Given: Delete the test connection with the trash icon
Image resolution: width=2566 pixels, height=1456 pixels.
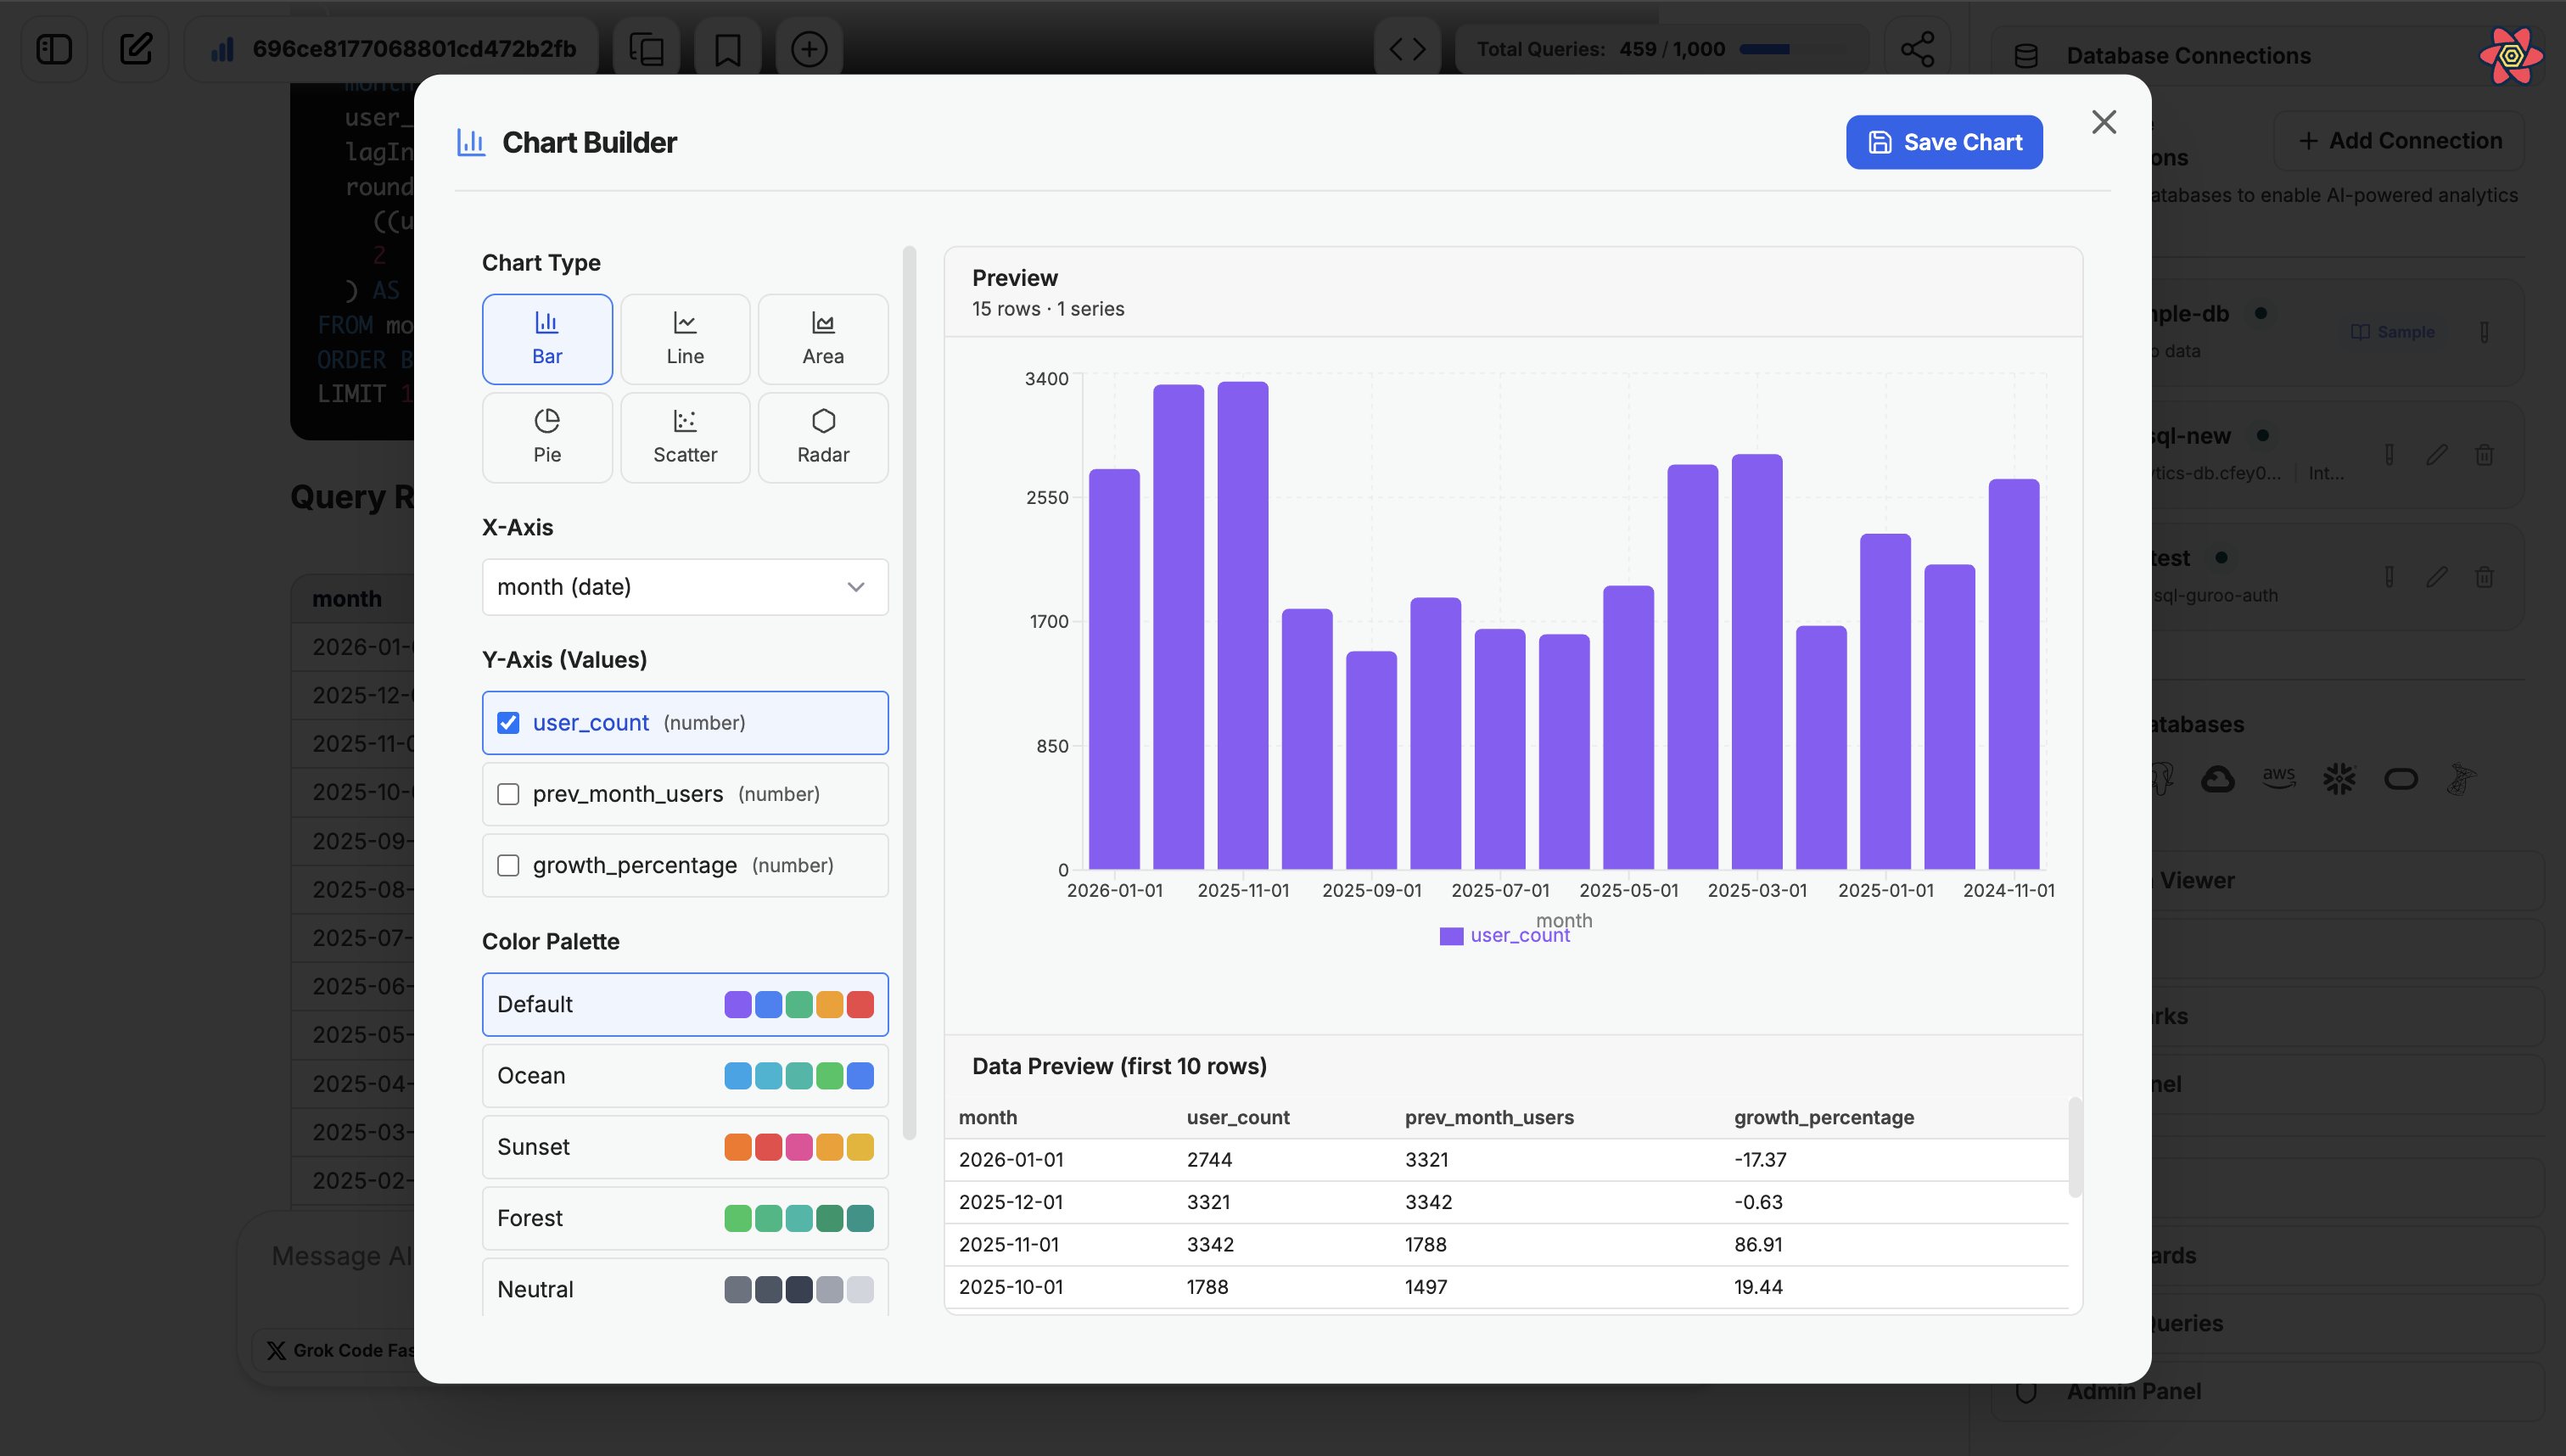Looking at the screenshot, I should 2485,577.
